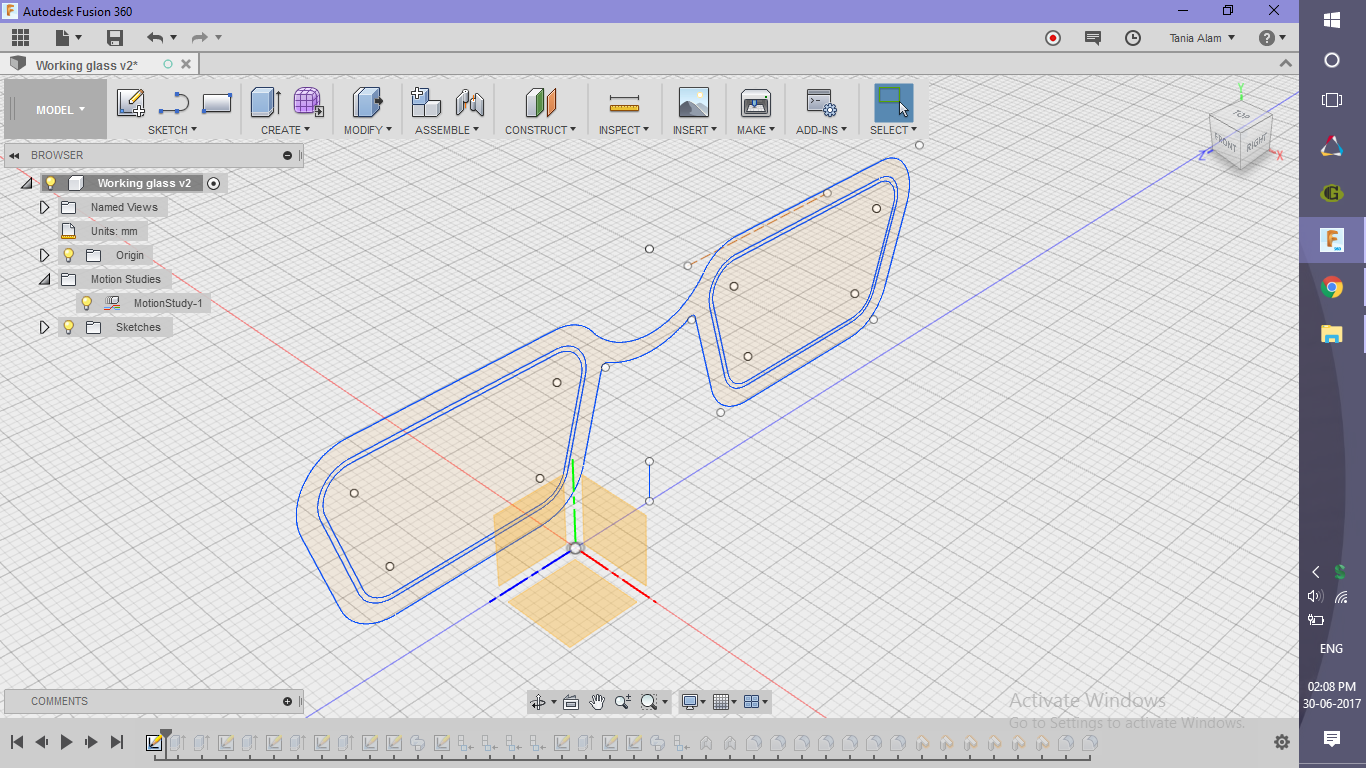Open the data panel grid icon

pos(20,38)
